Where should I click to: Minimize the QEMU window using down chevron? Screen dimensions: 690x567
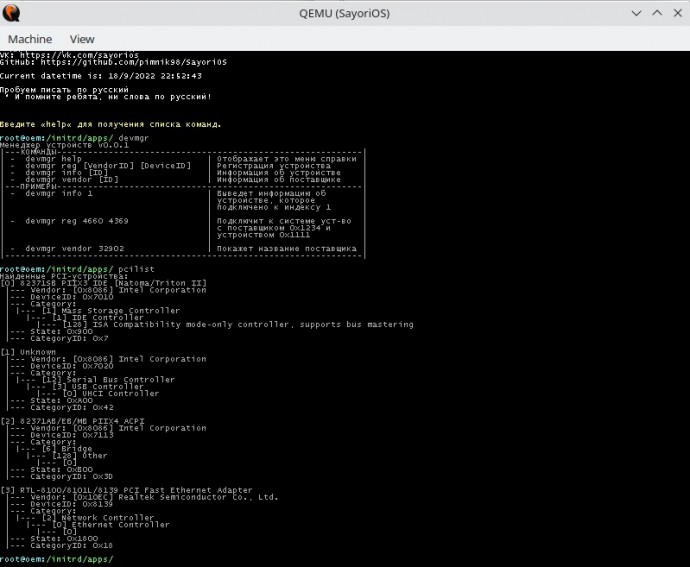(636, 13)
